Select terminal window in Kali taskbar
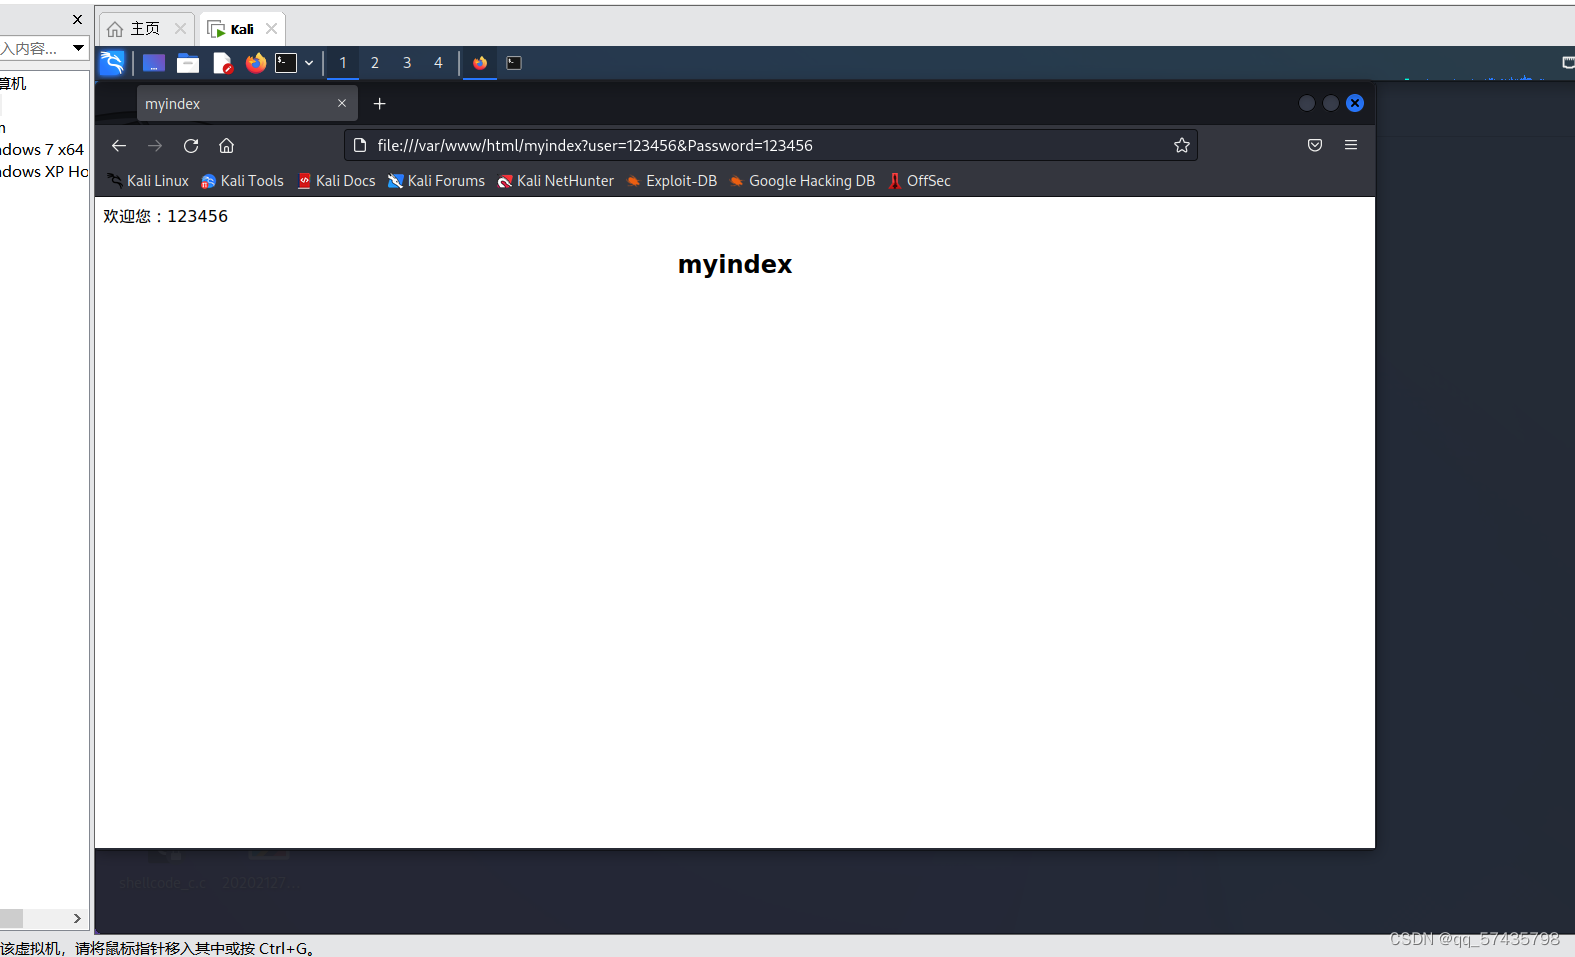The image size is (1575, 957). coord(514,63)
